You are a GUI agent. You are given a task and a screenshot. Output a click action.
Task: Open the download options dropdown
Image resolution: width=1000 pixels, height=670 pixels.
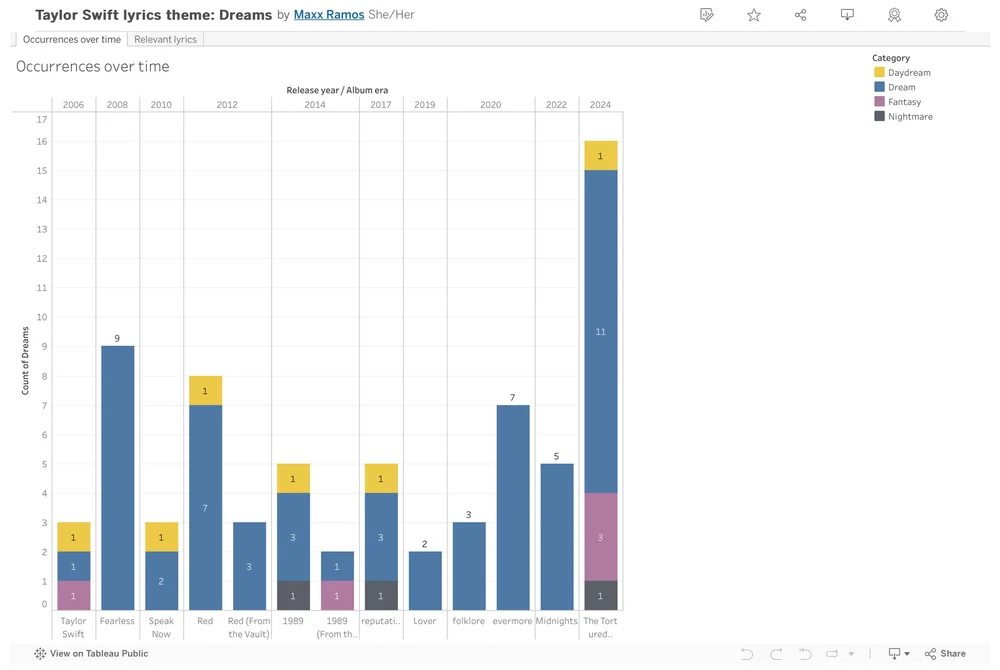tap(908, 653)
